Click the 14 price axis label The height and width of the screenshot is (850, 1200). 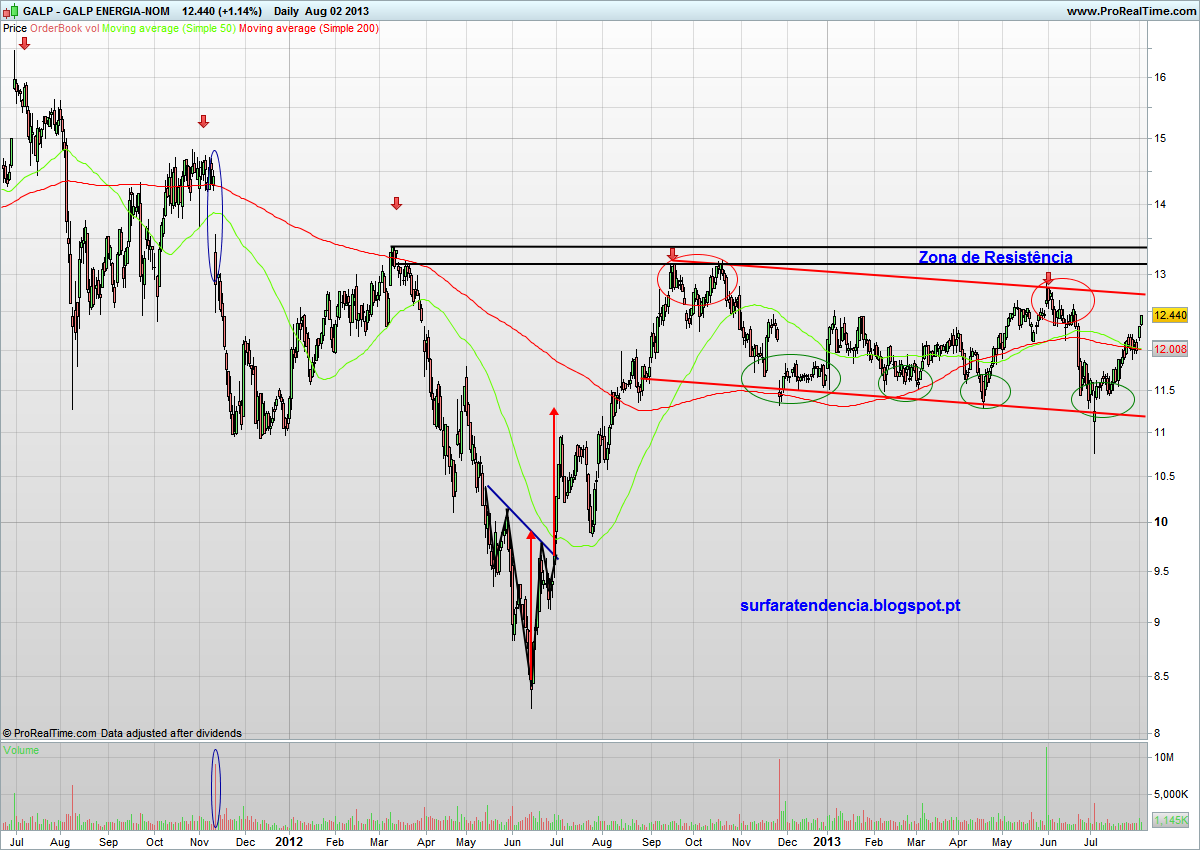(x=1160, y=204)
